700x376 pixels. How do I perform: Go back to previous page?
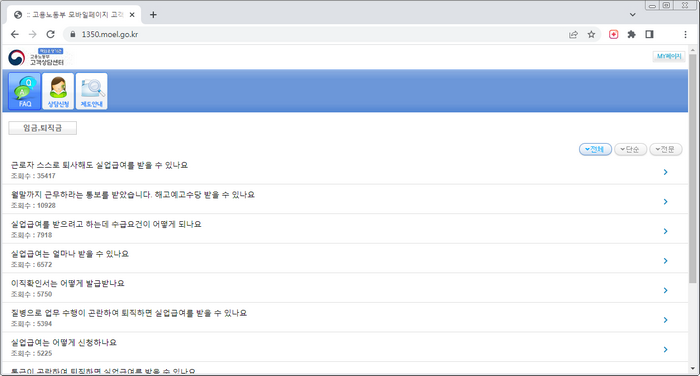(x=15, y=34)
